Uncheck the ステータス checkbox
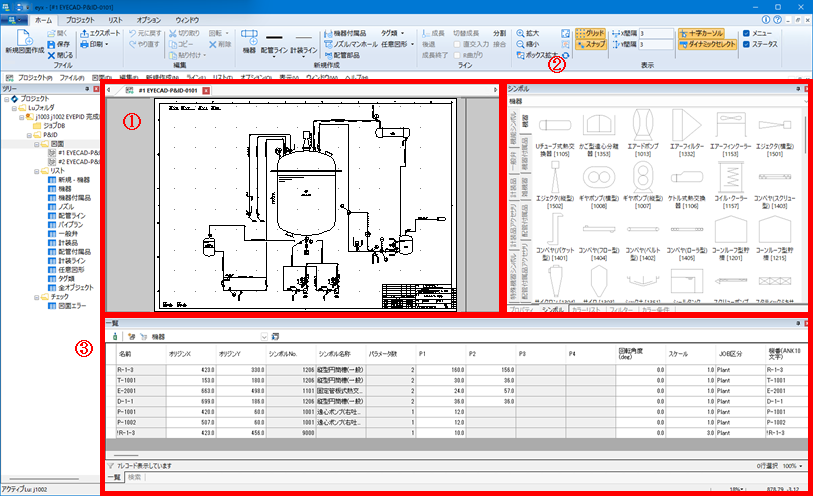 [x=746, y=44]
